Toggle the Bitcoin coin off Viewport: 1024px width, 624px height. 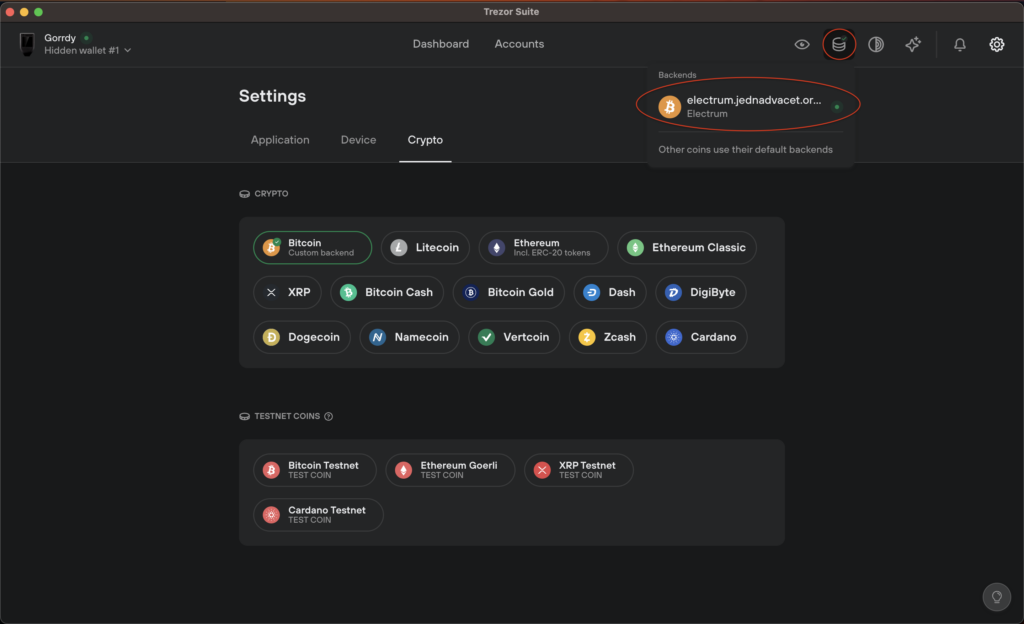(x=312, y=247)
